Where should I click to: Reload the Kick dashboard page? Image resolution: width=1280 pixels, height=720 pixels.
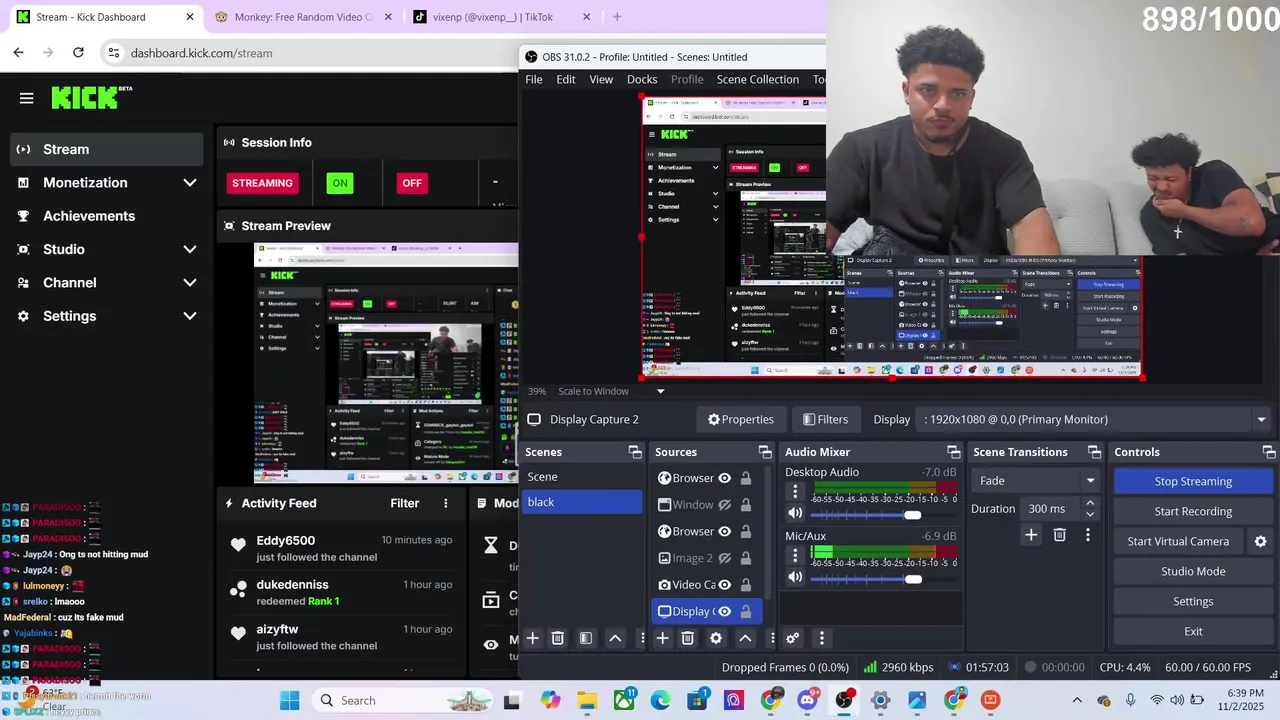coord(78,52)
